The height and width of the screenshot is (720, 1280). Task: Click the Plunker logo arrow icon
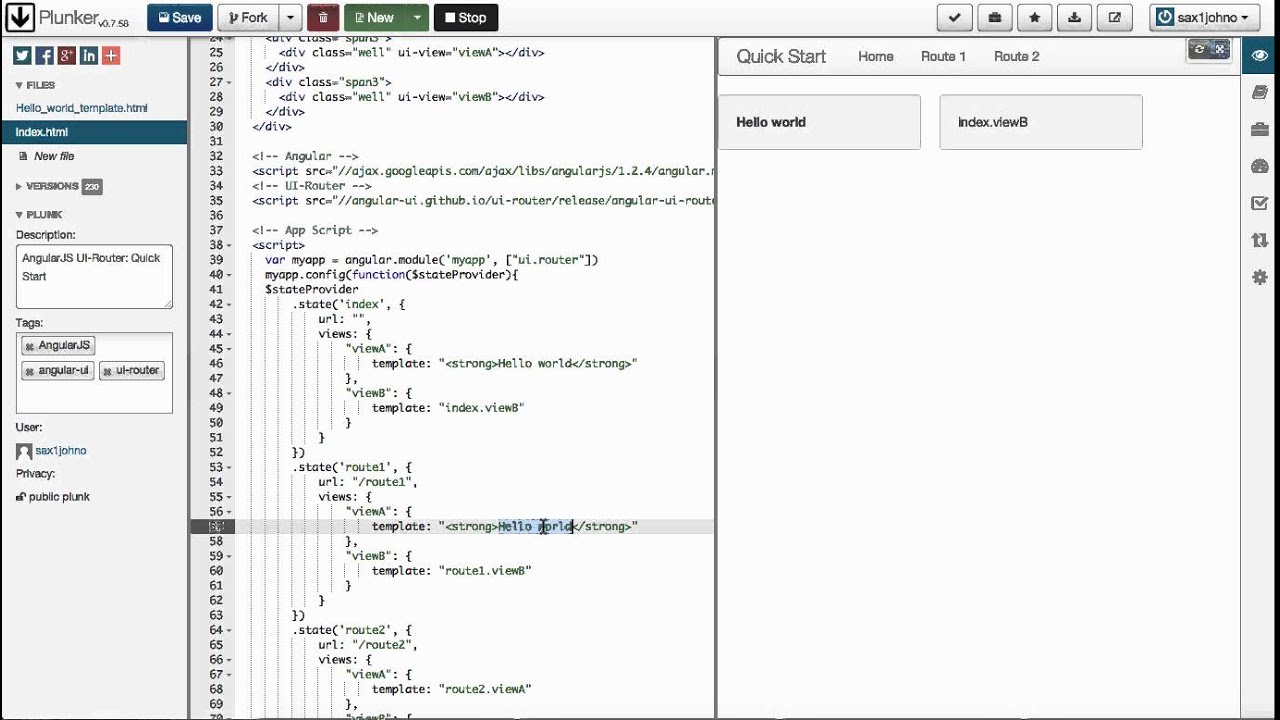click(20, 17)
